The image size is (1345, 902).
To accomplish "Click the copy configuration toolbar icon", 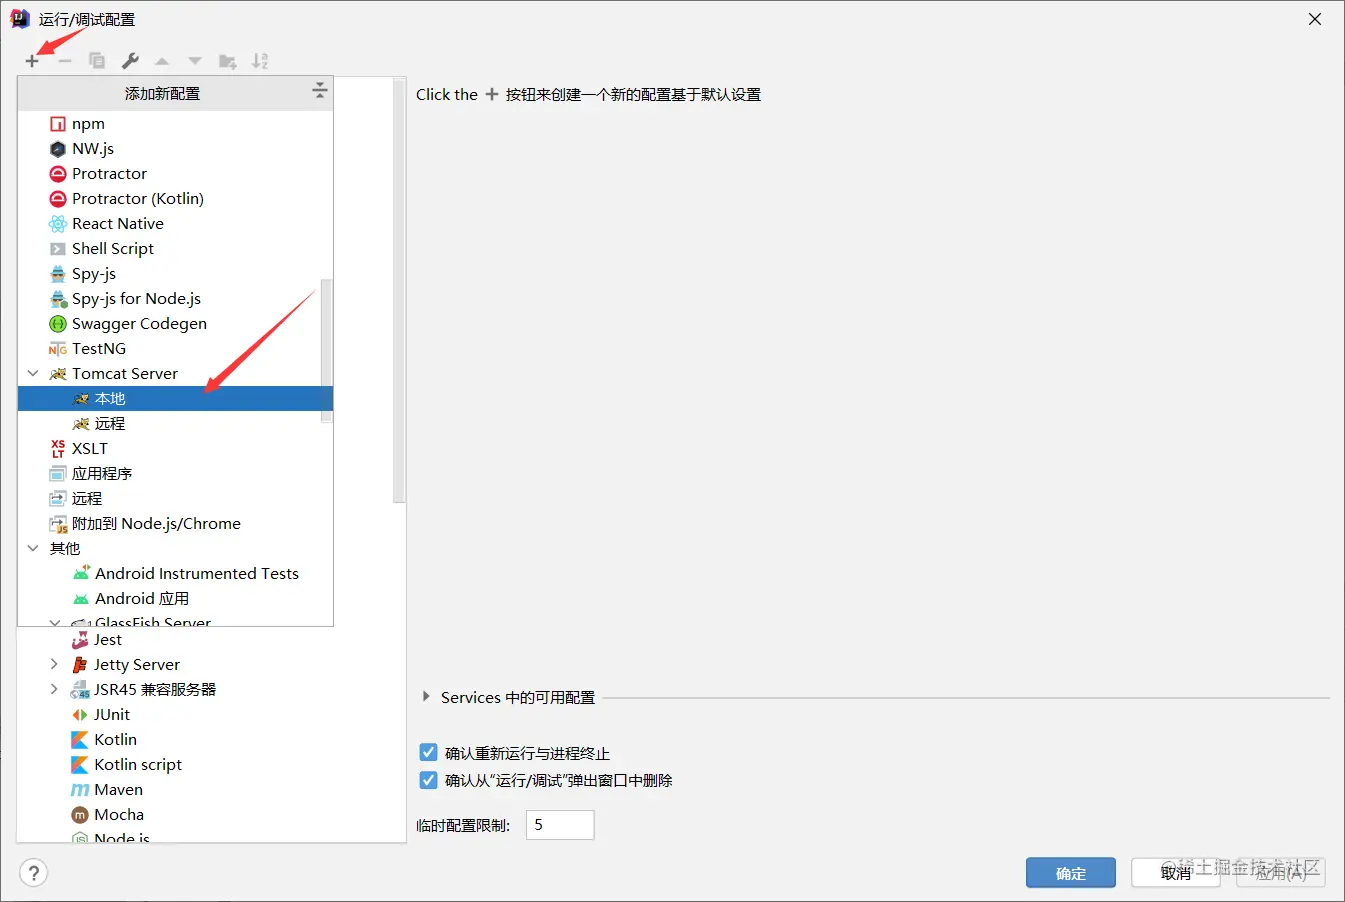I will tap(97, 61).
